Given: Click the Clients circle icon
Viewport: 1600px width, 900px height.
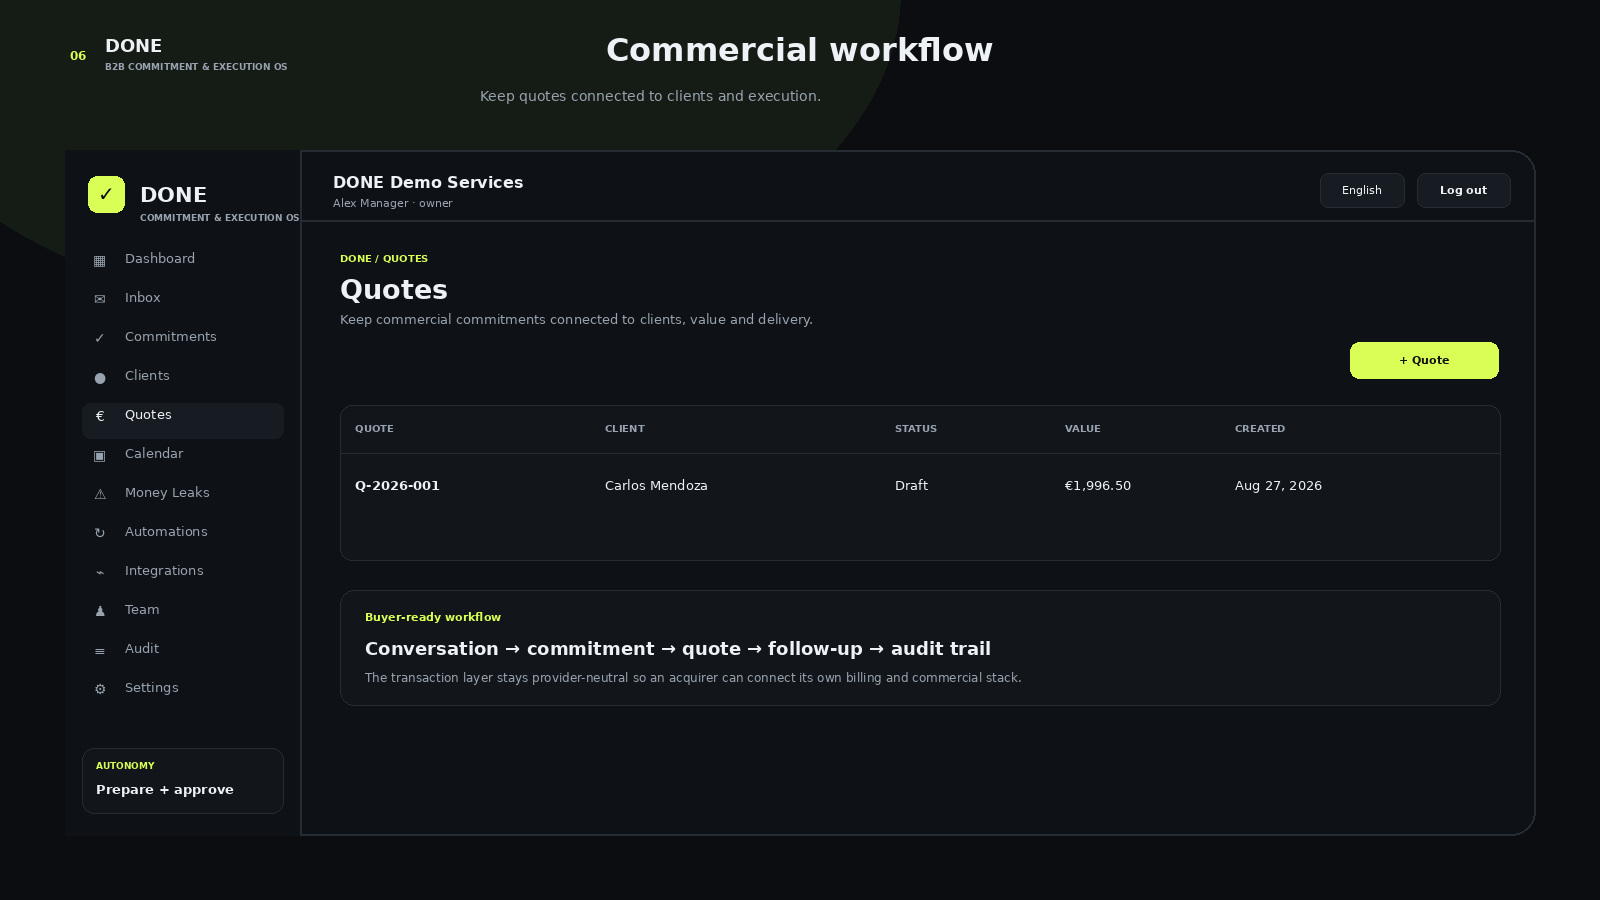Looking at the screenshot, I should 100,378.
